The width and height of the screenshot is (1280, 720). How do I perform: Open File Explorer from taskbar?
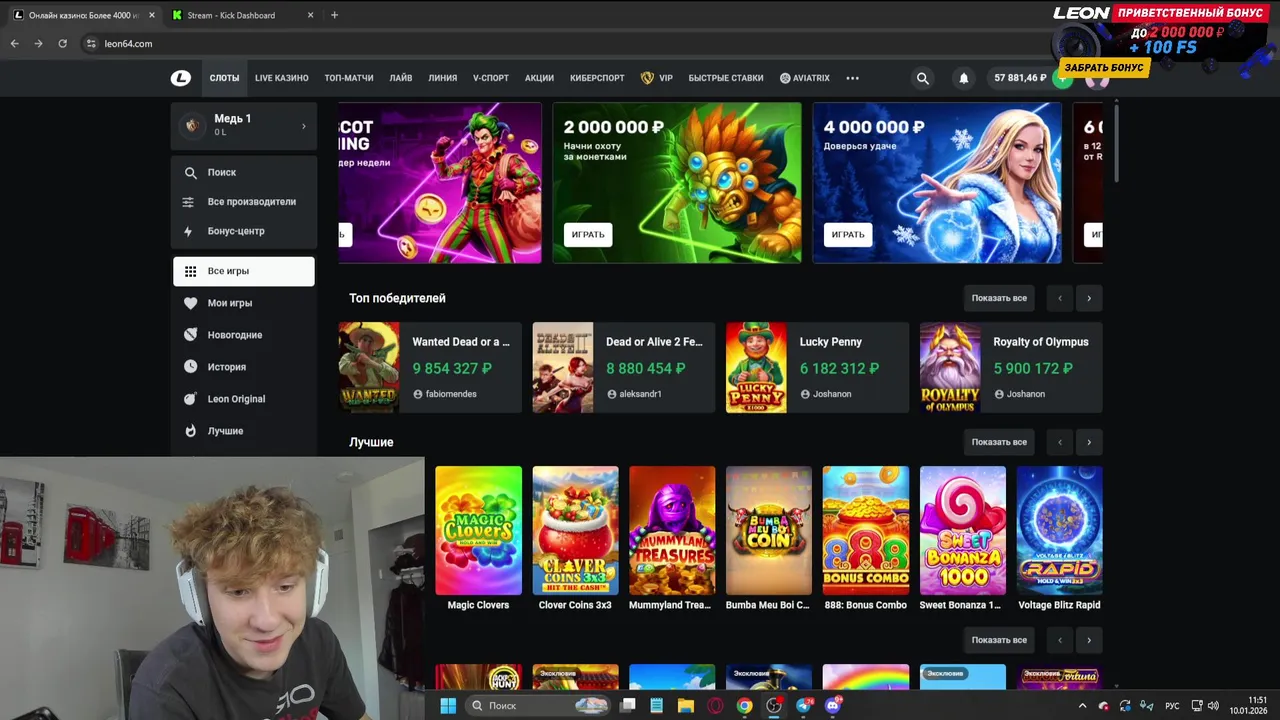(x=685, y=706)
